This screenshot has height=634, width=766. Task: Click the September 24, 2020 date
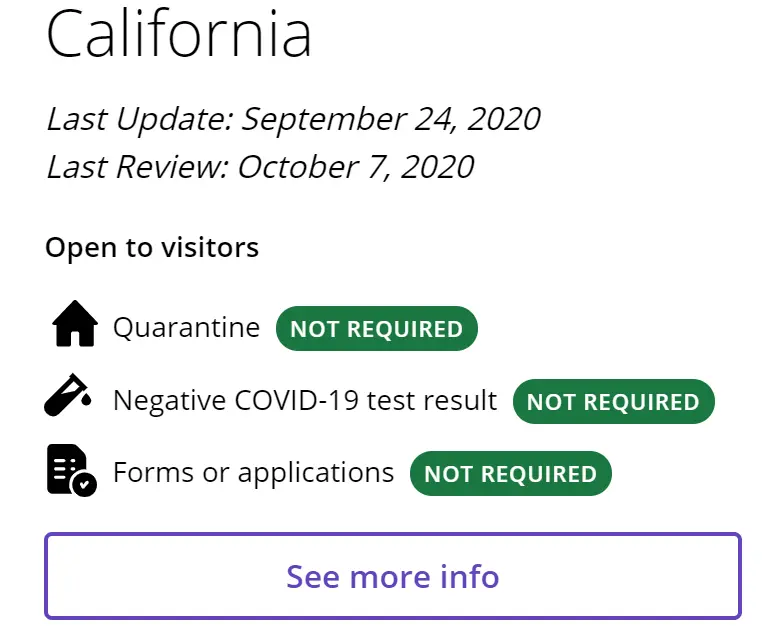point(391,119)
